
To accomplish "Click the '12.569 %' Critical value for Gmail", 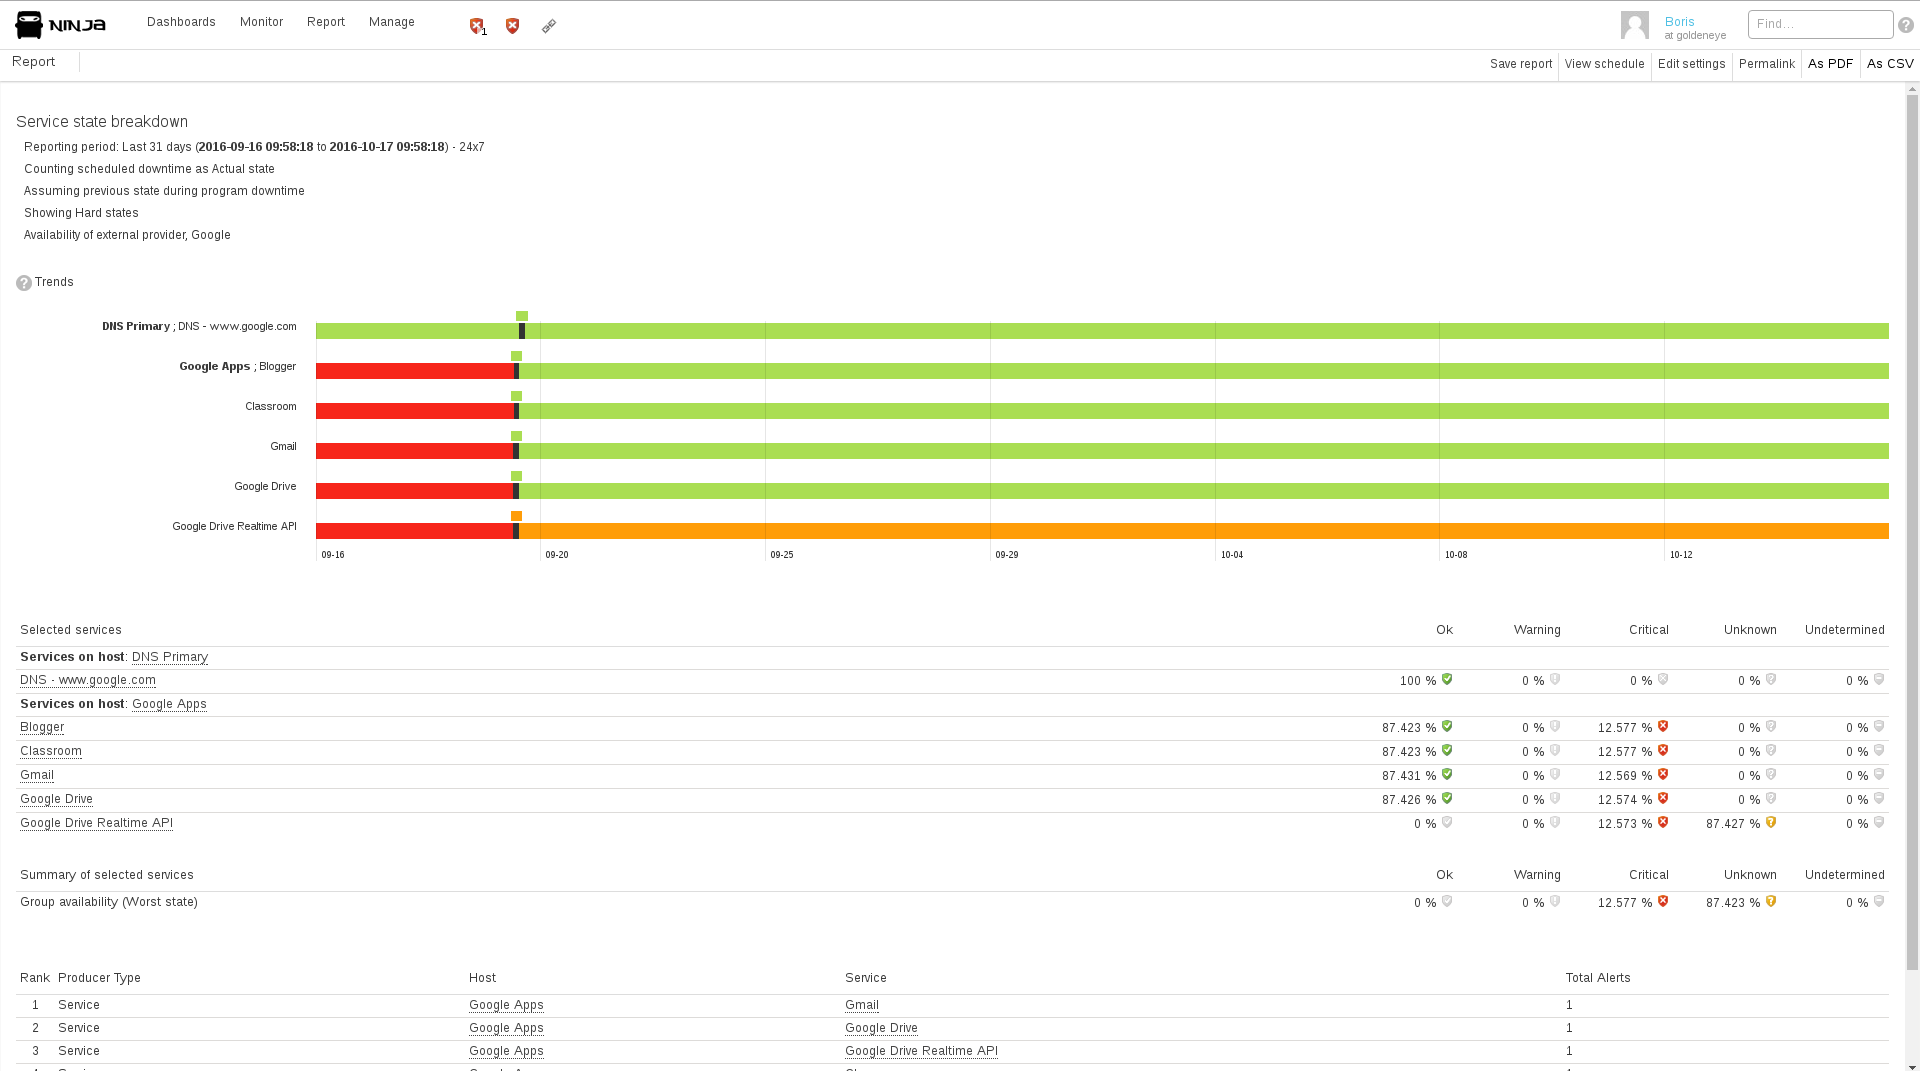I will pyautogui.click(x=1625, y=776).
